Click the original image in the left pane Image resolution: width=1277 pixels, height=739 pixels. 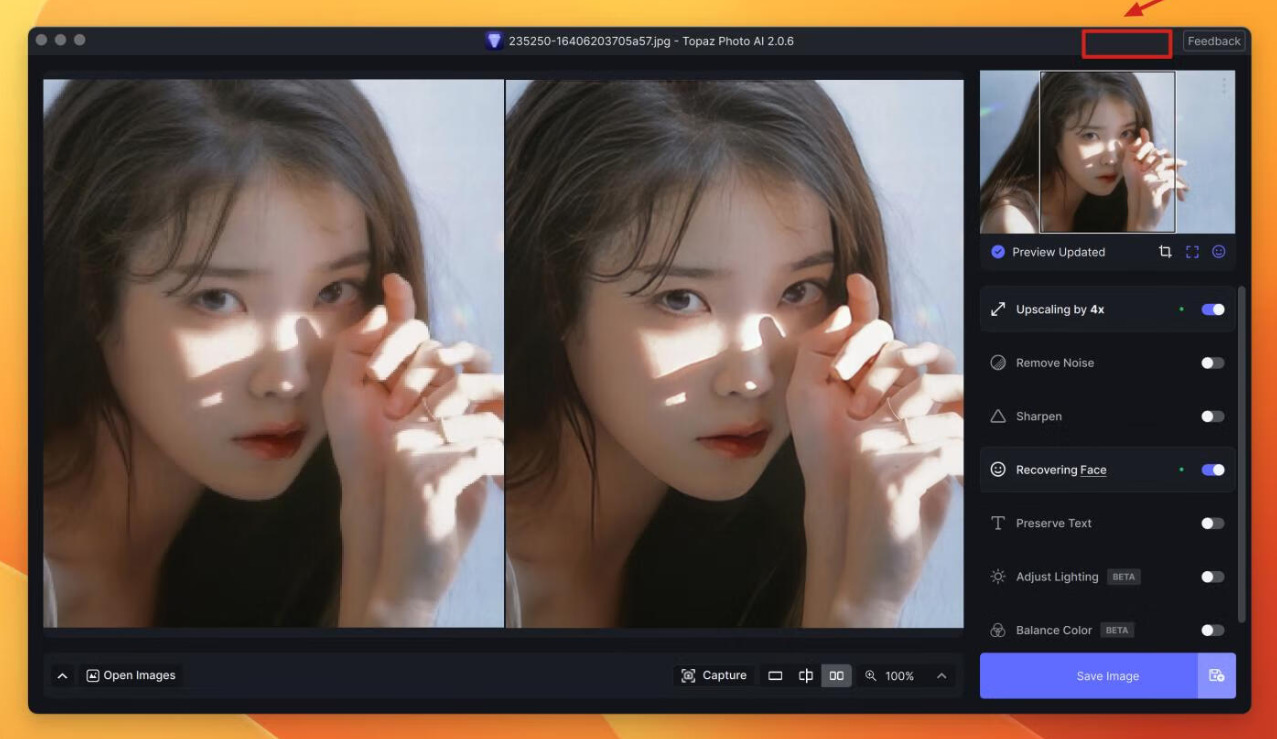pos(273,353)
